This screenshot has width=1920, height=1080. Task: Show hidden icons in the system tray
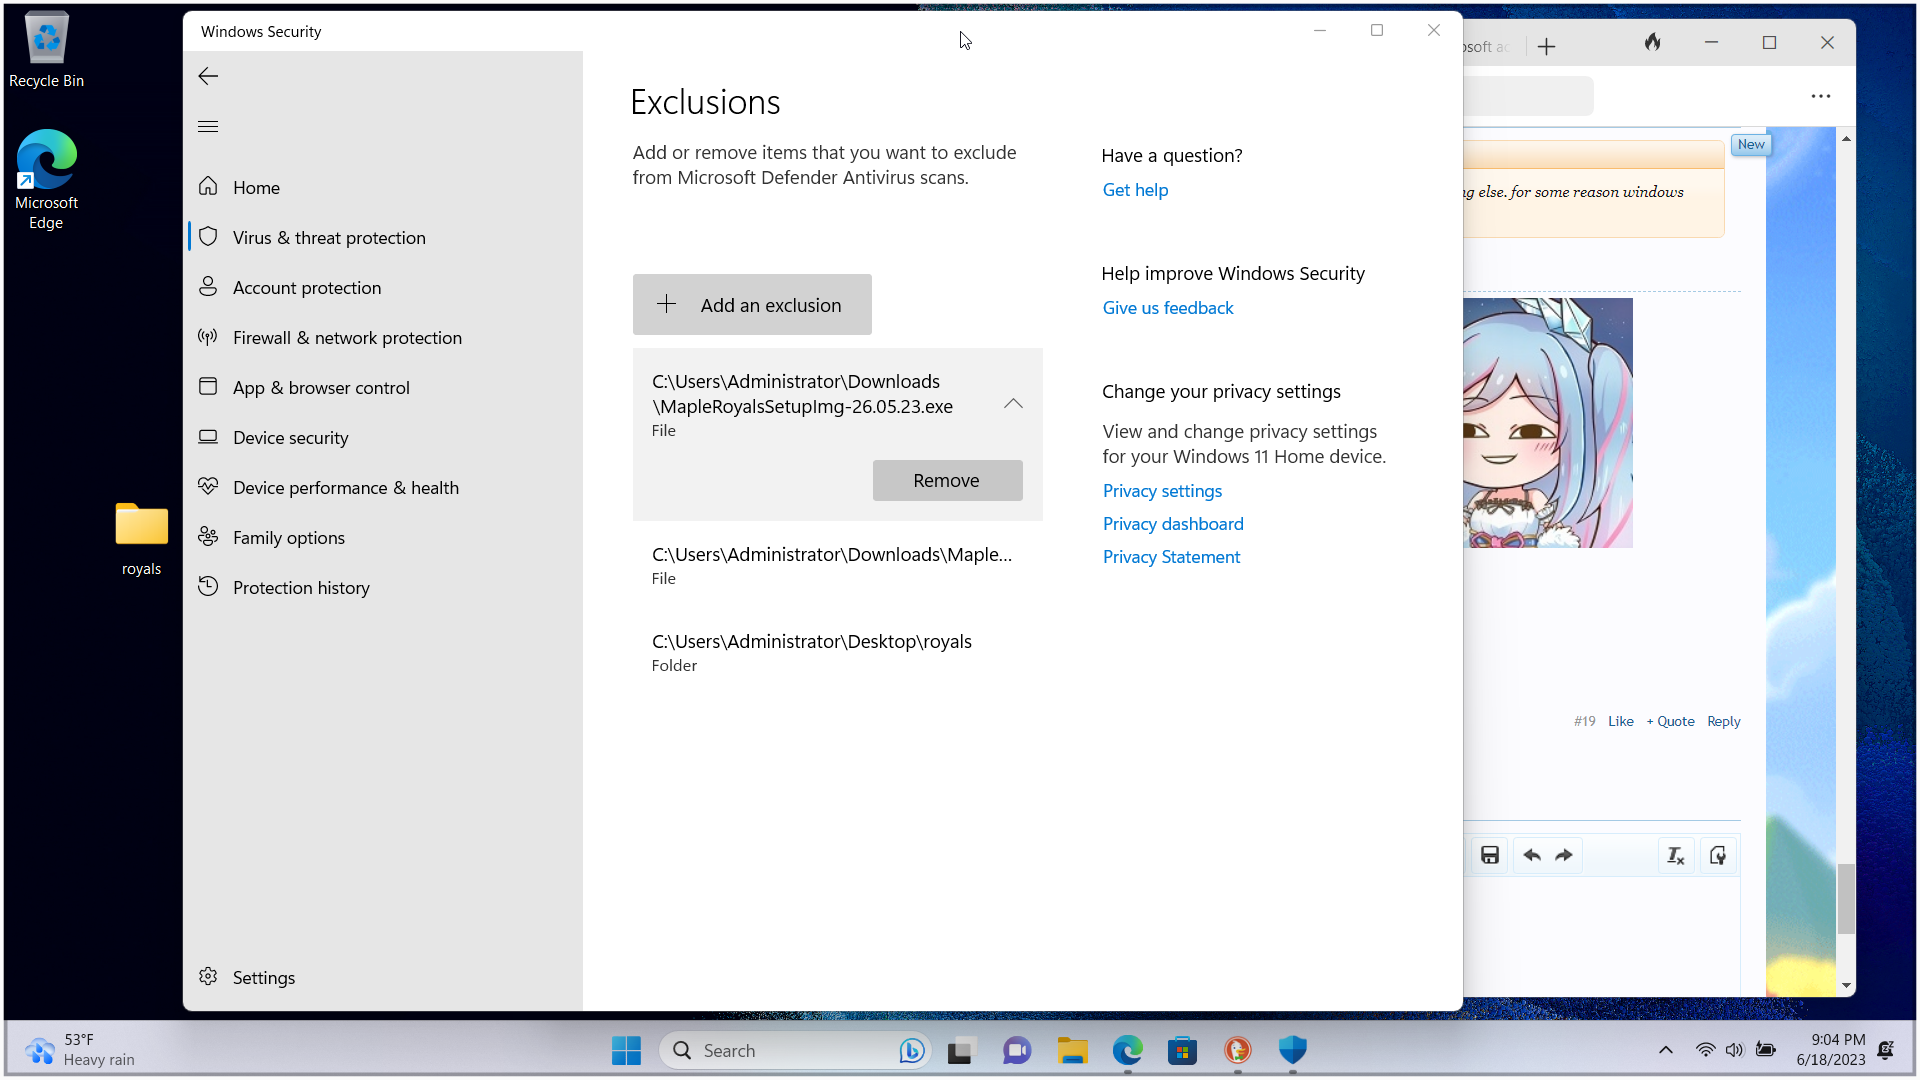click(1666, 1050)
